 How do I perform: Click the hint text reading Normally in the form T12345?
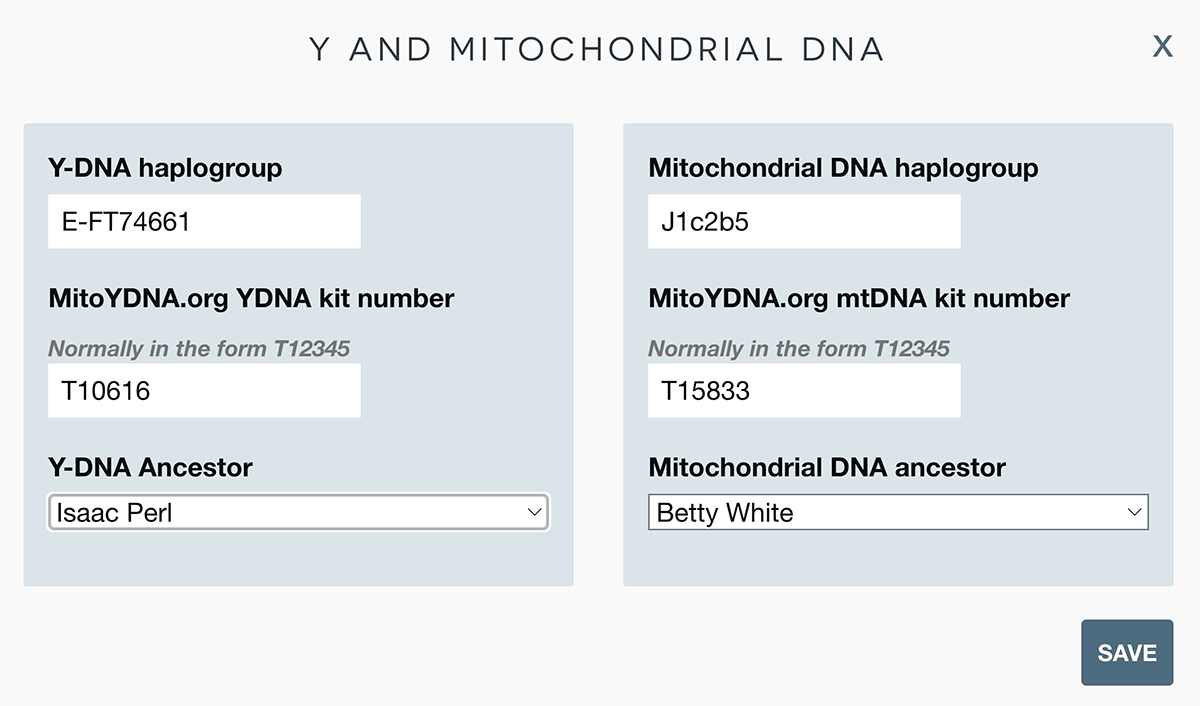pyautogui.click(x=200, y=349)
